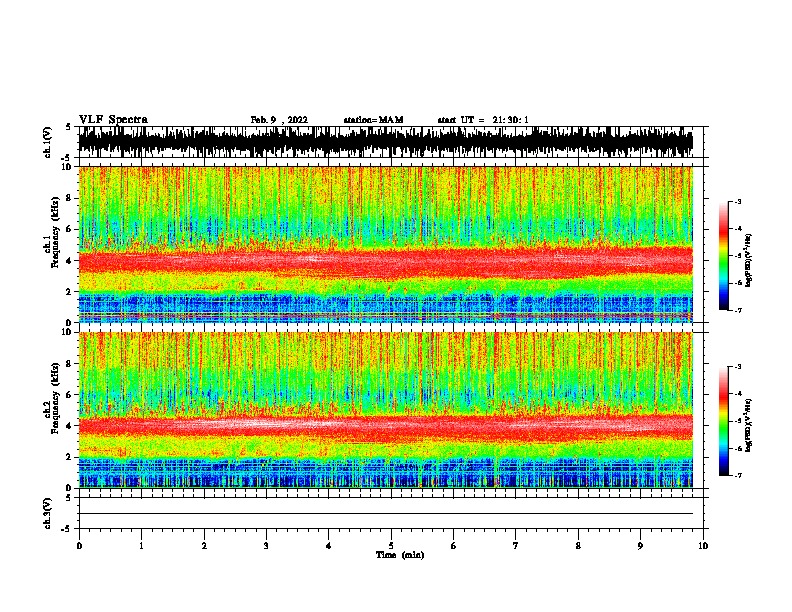Select the date label "Feb. 9, 2022"

[x=279, y=120]
